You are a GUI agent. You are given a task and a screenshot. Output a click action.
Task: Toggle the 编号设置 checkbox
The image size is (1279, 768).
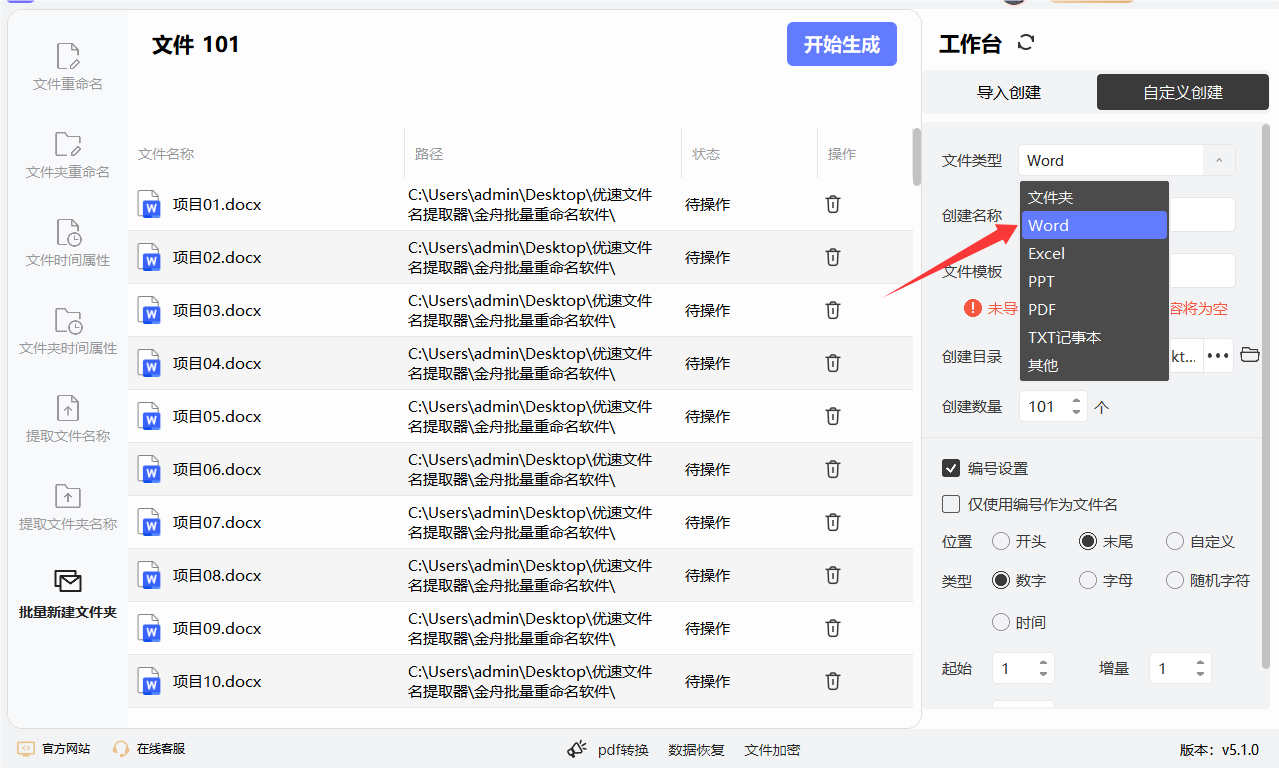point(951,468)
